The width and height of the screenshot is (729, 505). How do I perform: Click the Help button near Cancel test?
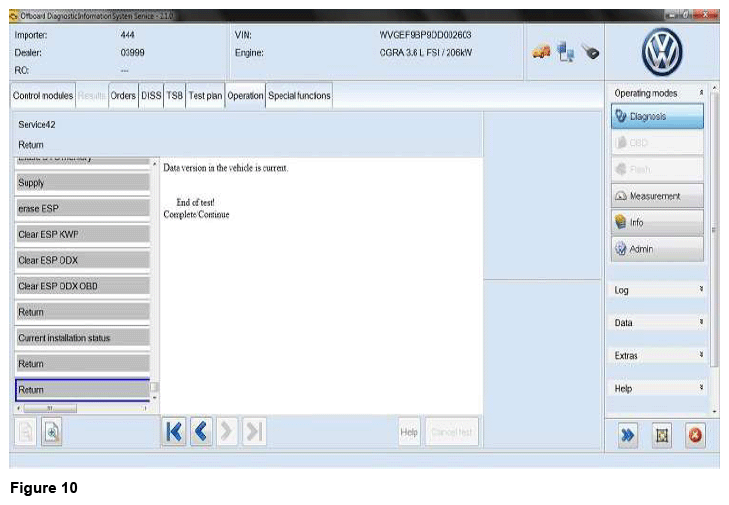click(x=409, y=432)
